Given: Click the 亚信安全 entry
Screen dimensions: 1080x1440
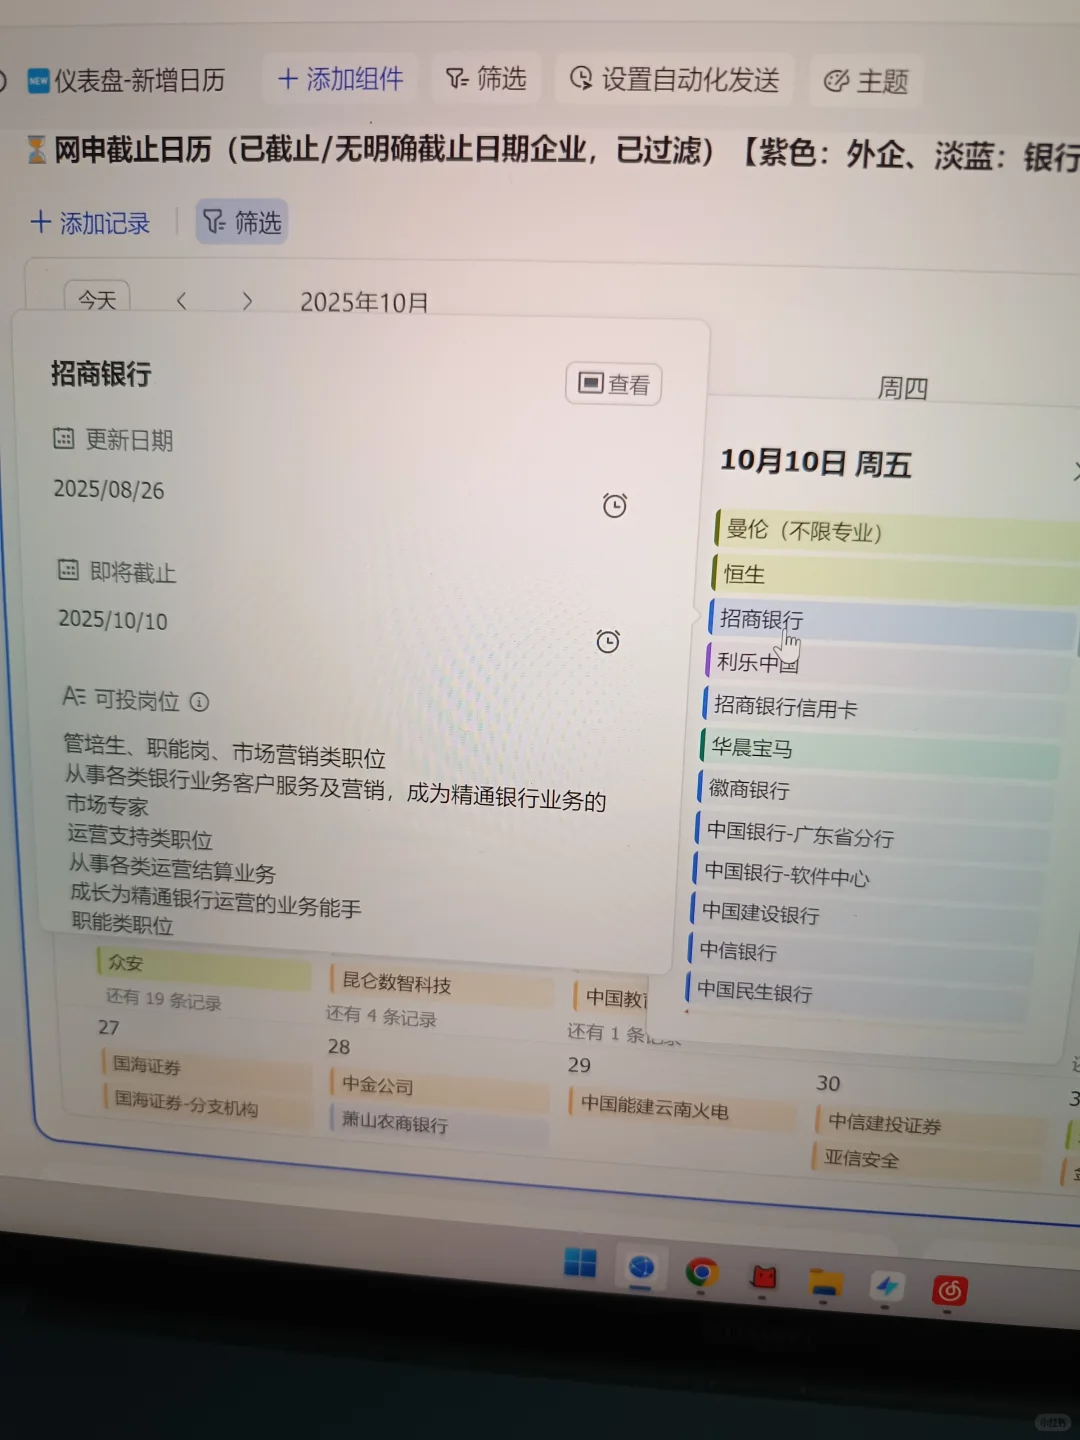Looking at the screenshot, I should pyautogui.click(x=927, y=1162).
